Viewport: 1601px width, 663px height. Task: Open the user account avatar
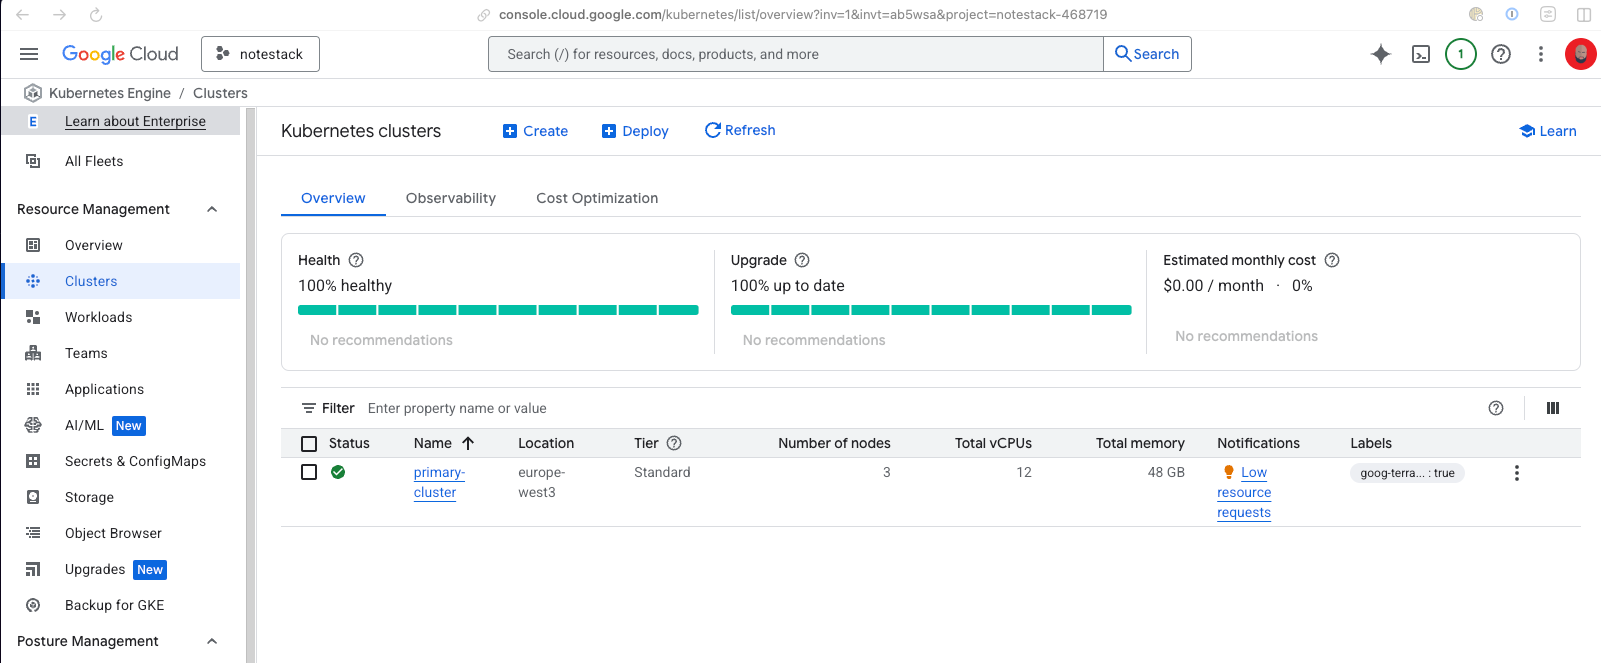(1581, 54)
